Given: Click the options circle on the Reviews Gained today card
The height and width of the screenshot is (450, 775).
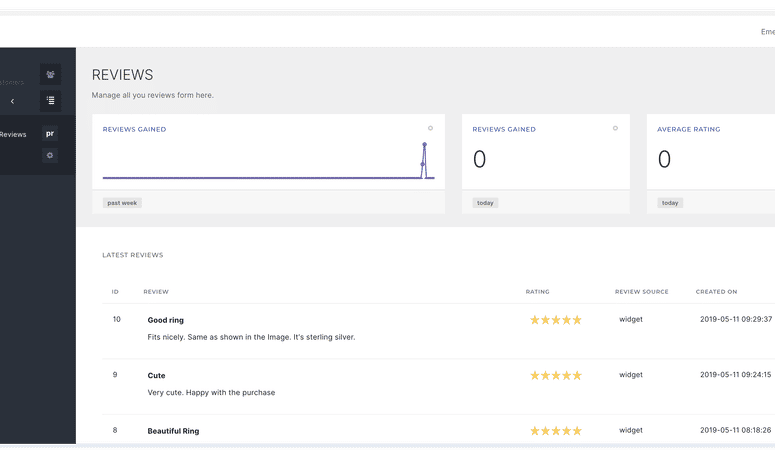Looking at the screenshot, I should point(615,128).
